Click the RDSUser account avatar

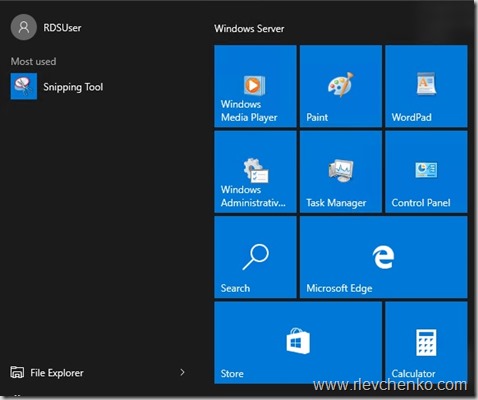(x=24, y=27)
